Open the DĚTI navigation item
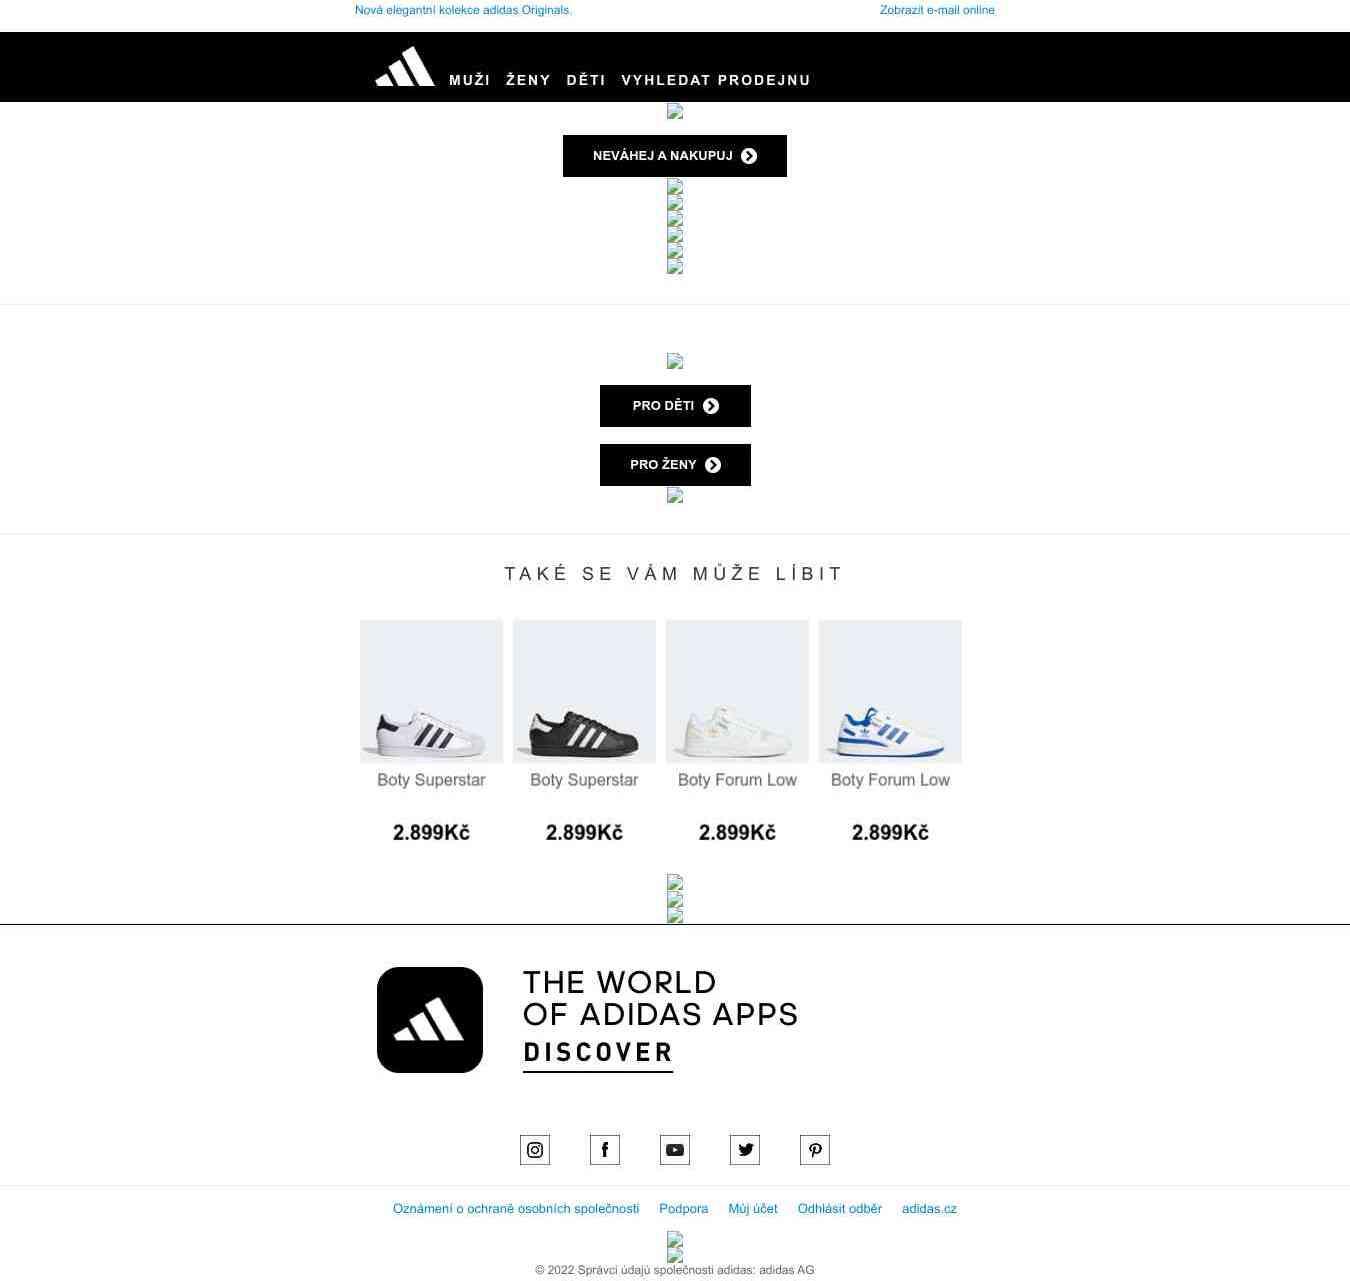Viewport: 1350px width, 1281px height. [x=586, y=80]
